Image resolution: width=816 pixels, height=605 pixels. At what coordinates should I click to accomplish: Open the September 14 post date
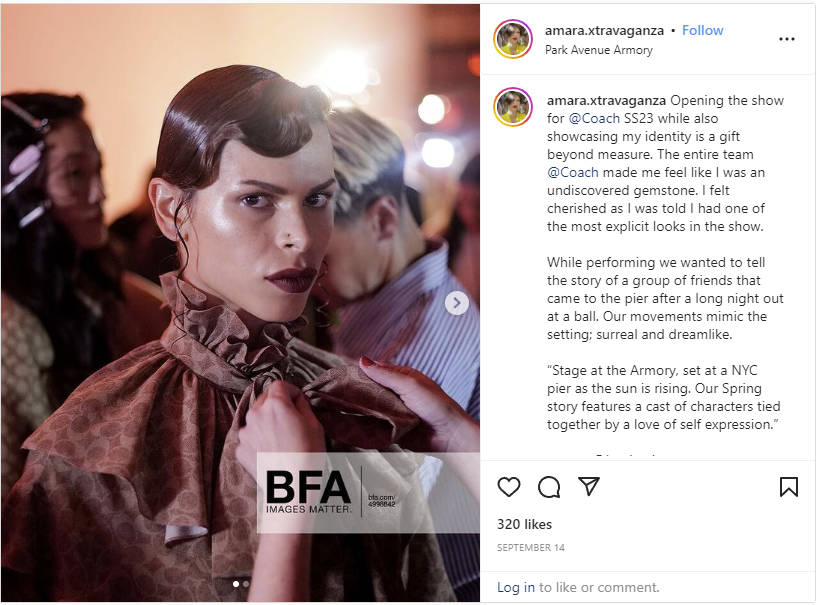pos(530,548)
